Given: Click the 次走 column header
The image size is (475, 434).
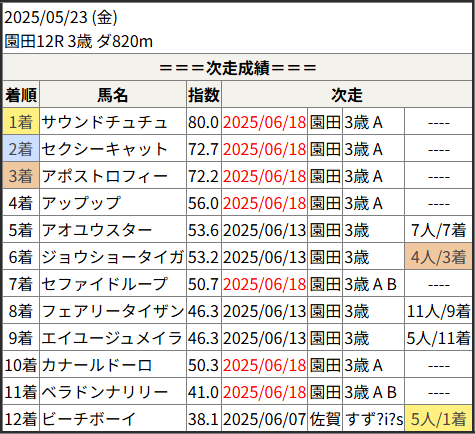Looking at the screenshot, I should pos(347,95).
